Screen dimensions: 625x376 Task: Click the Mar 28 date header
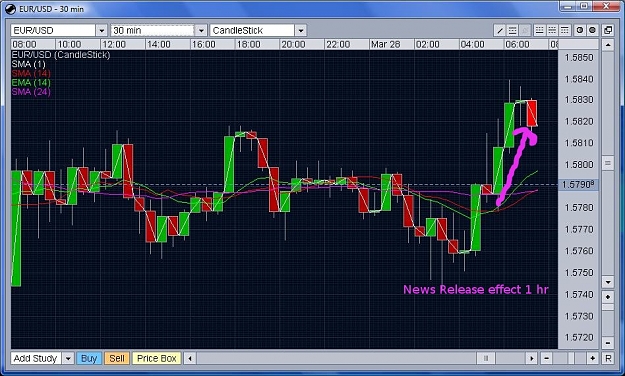click(x=385, y=44)
